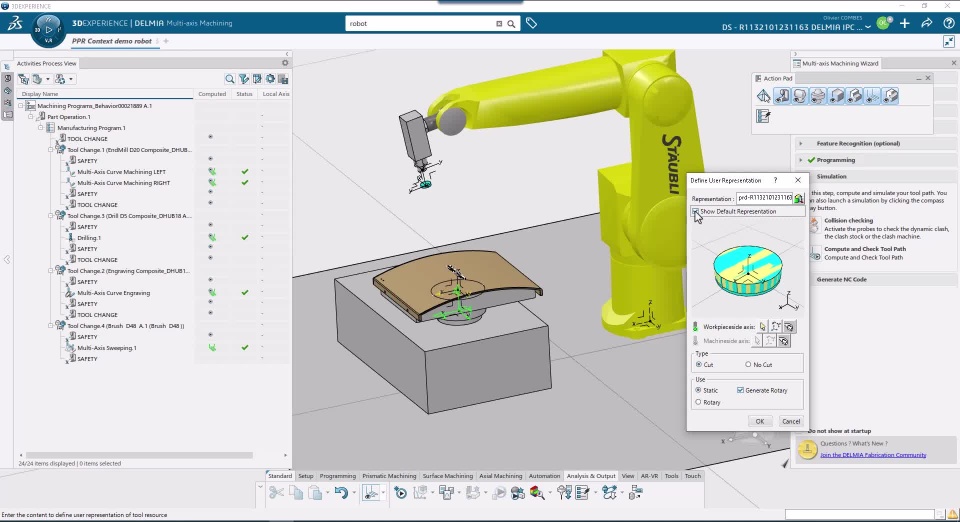This screenshot has height=522, width=960.
Task: Click the gear settings icon in Activities Process View header
Action: [285, 63]
